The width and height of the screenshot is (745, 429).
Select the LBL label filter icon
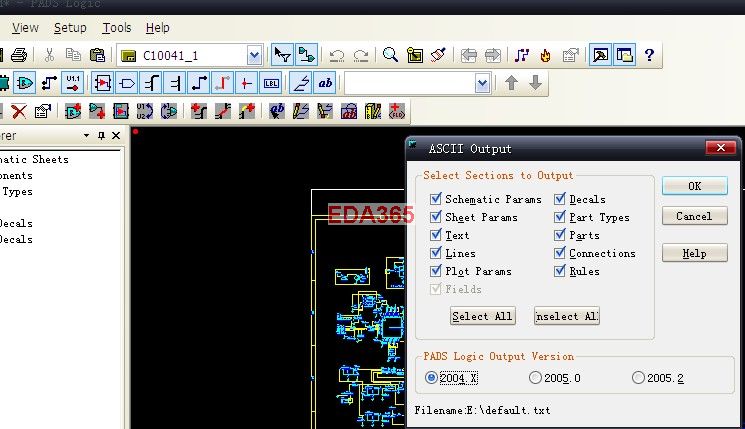pyautogui.click(x=271, y=84)
